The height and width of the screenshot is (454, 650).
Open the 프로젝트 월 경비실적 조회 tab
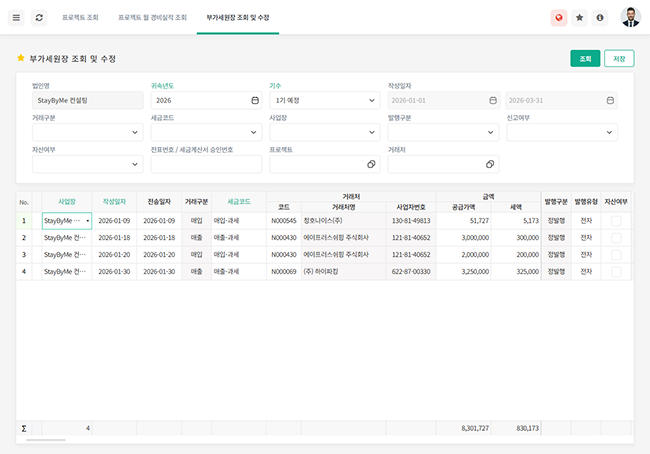pyautogui.click(x=152, y=18)
